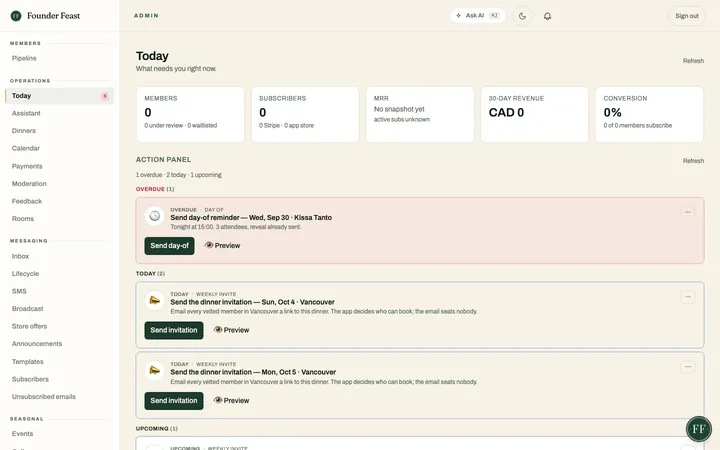Go to Lifecycle messaging

pos(25,273)
